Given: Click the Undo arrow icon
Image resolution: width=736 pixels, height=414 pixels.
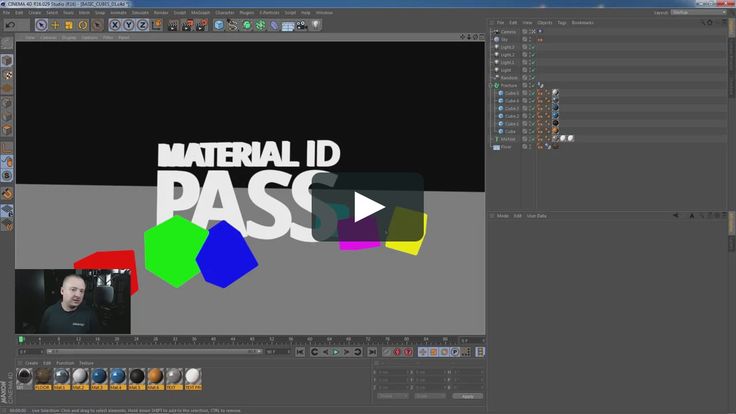Looking at the screenshot, I should pyautogui.click(x=10, y=25).
